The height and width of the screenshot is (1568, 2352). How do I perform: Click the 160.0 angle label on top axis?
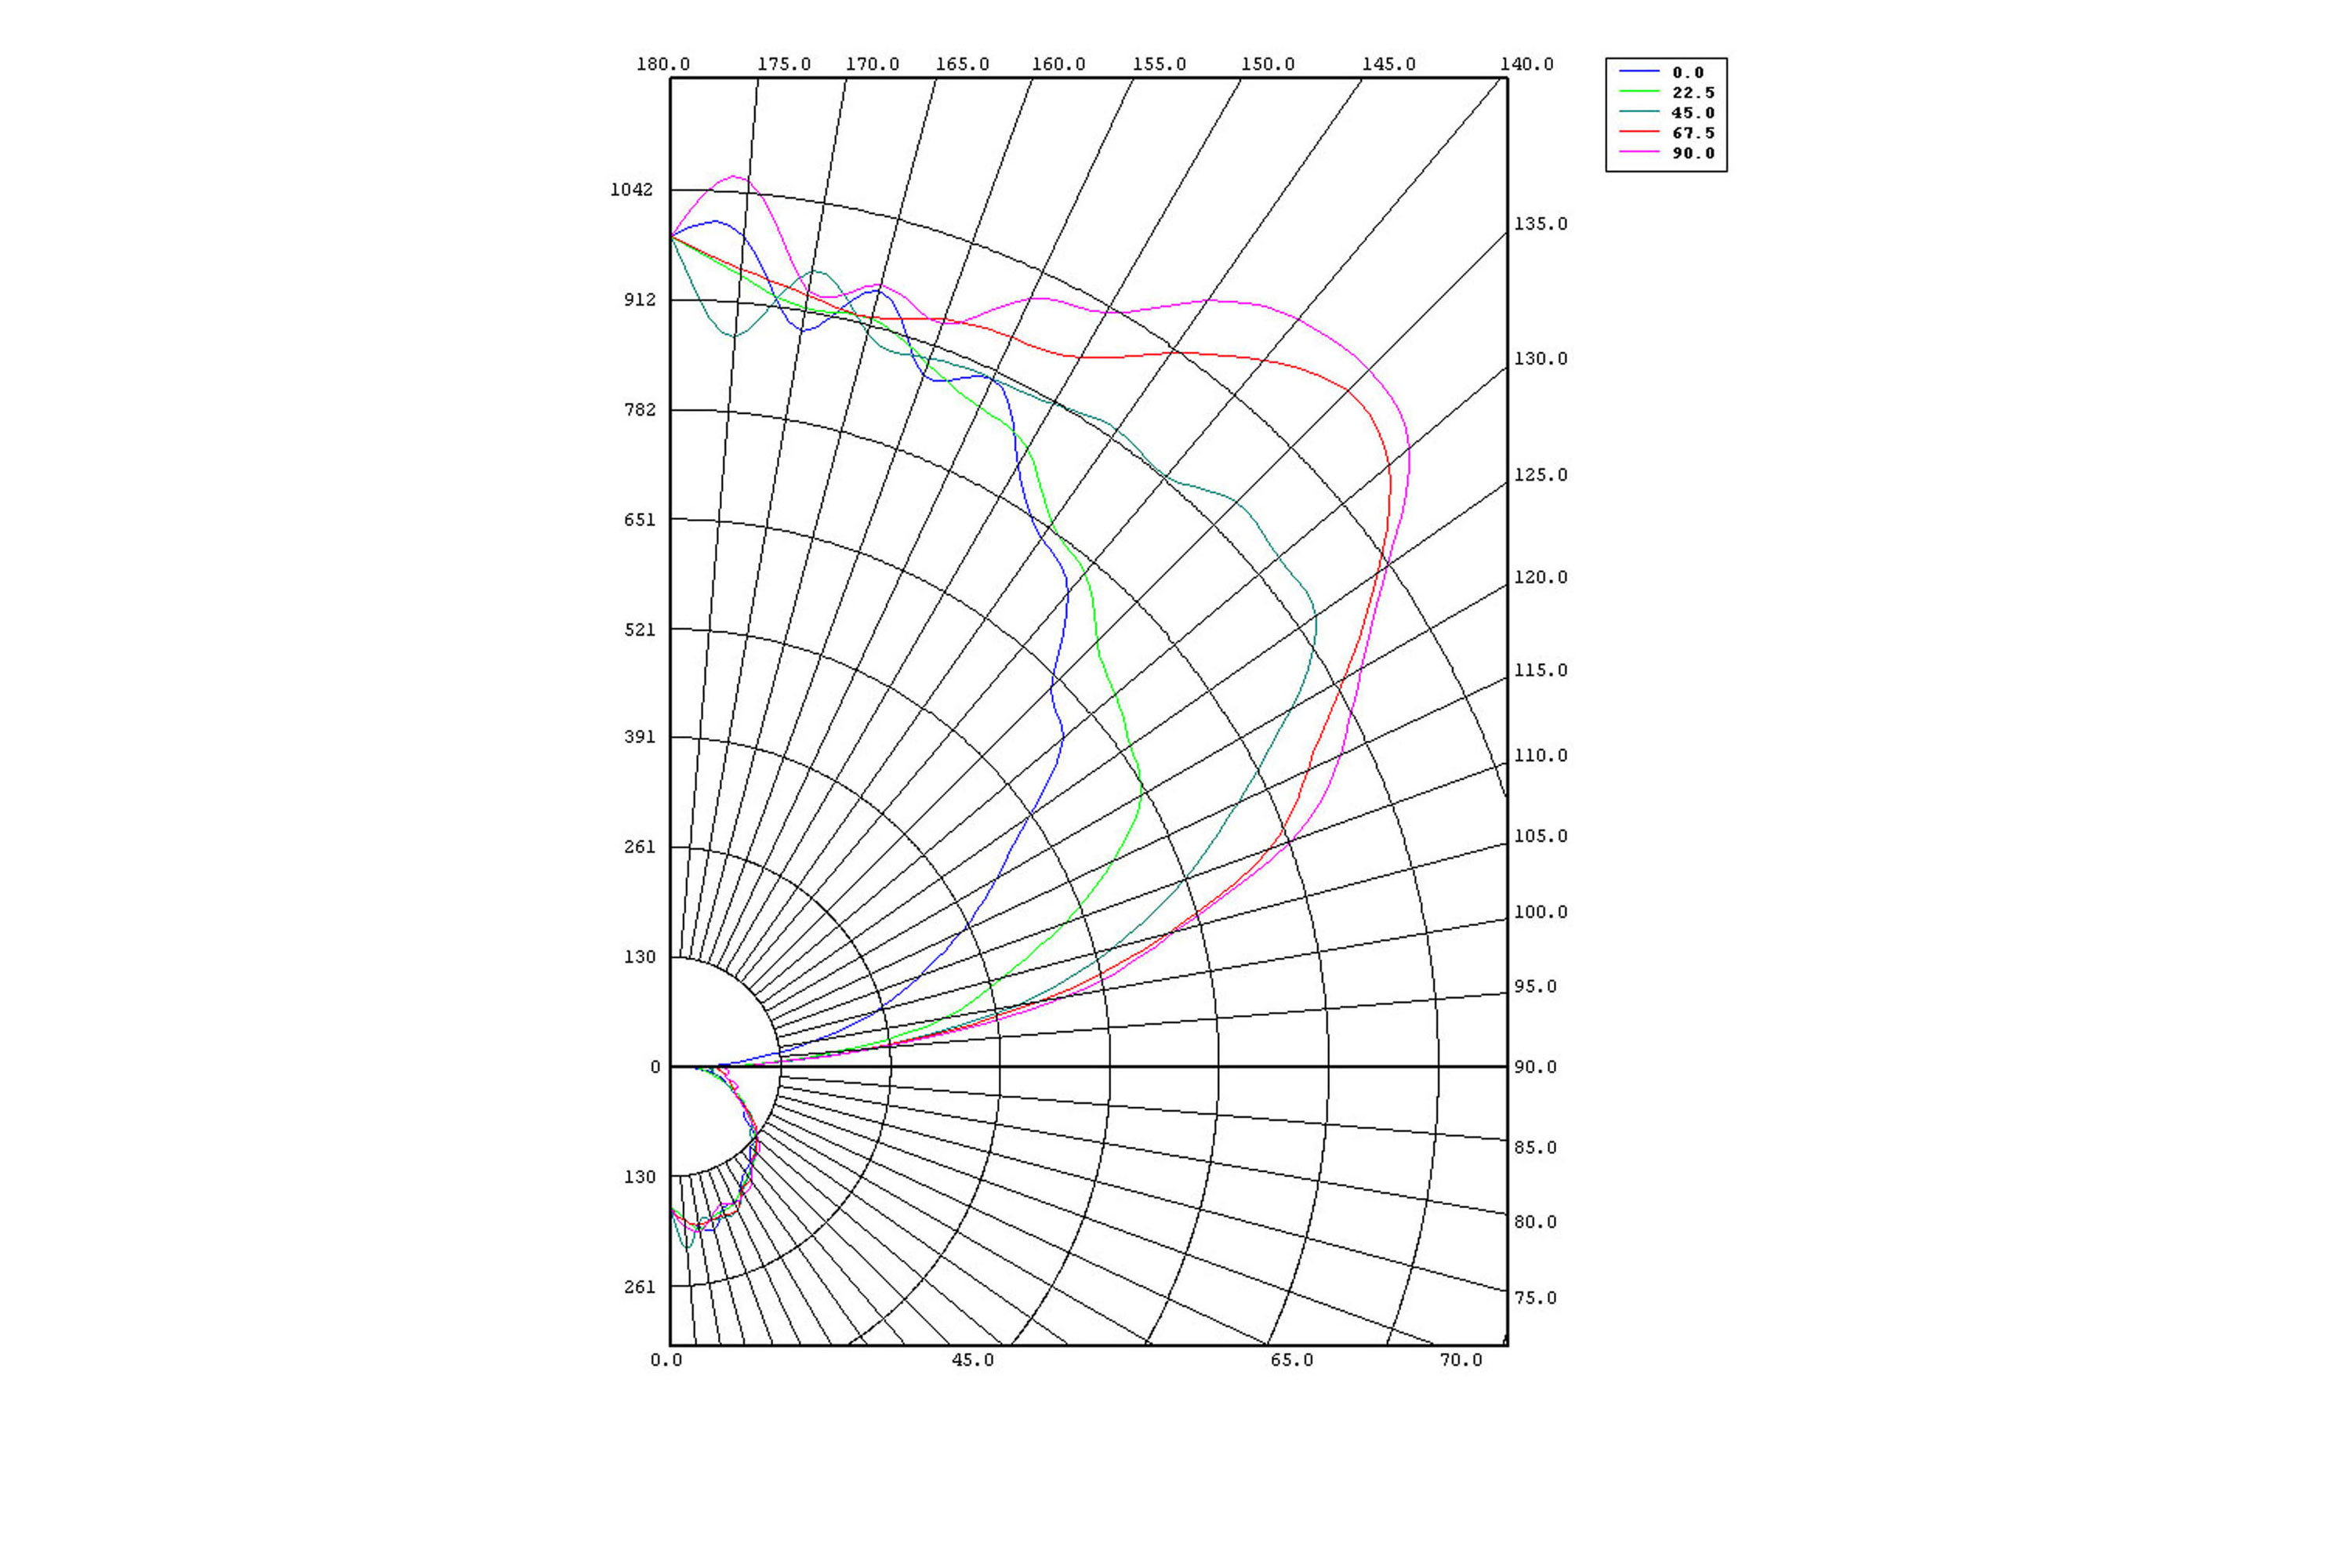(x=1058, y=64)
